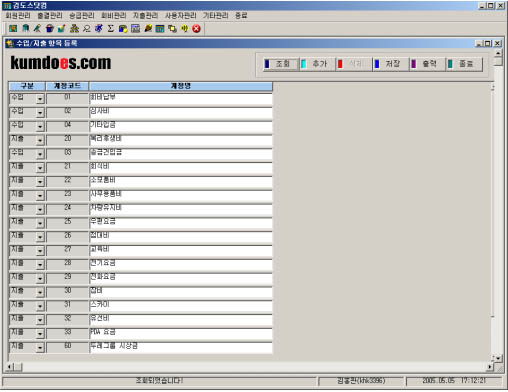508x392 pixels.
Task: Click the 계정명 column header
Action: click(x=181, y=86)
